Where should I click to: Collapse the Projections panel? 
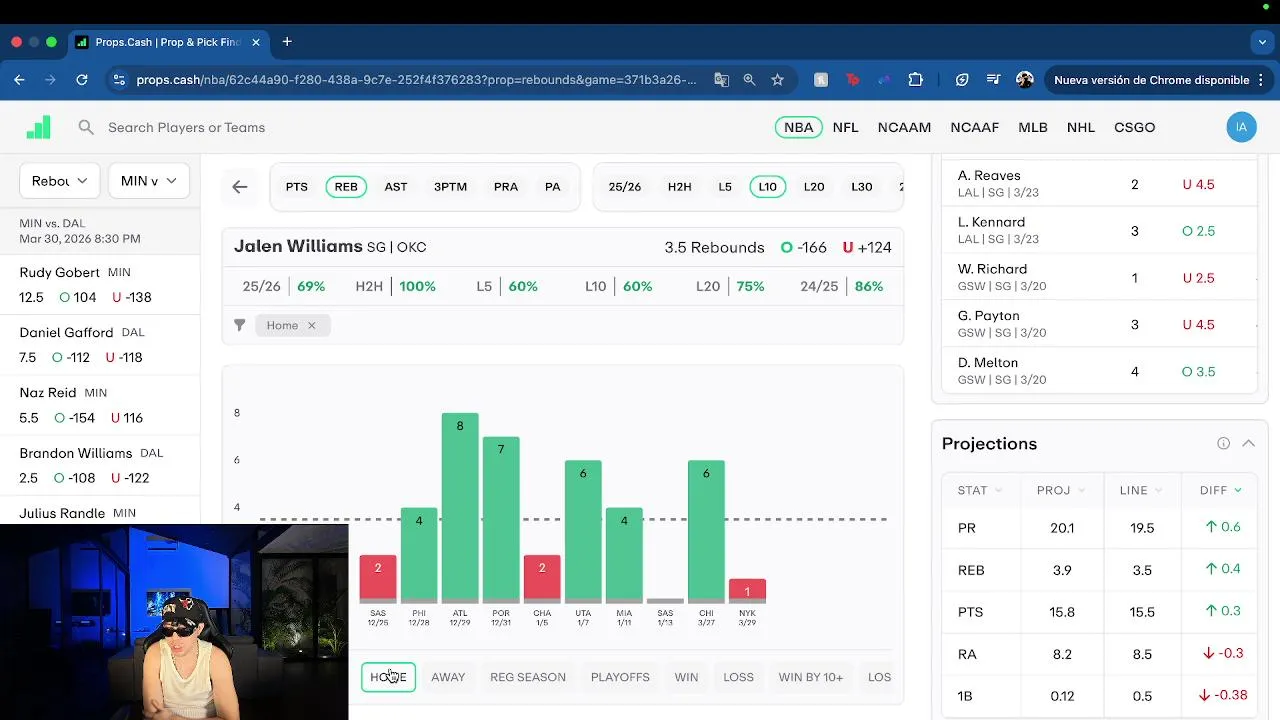1248,444
